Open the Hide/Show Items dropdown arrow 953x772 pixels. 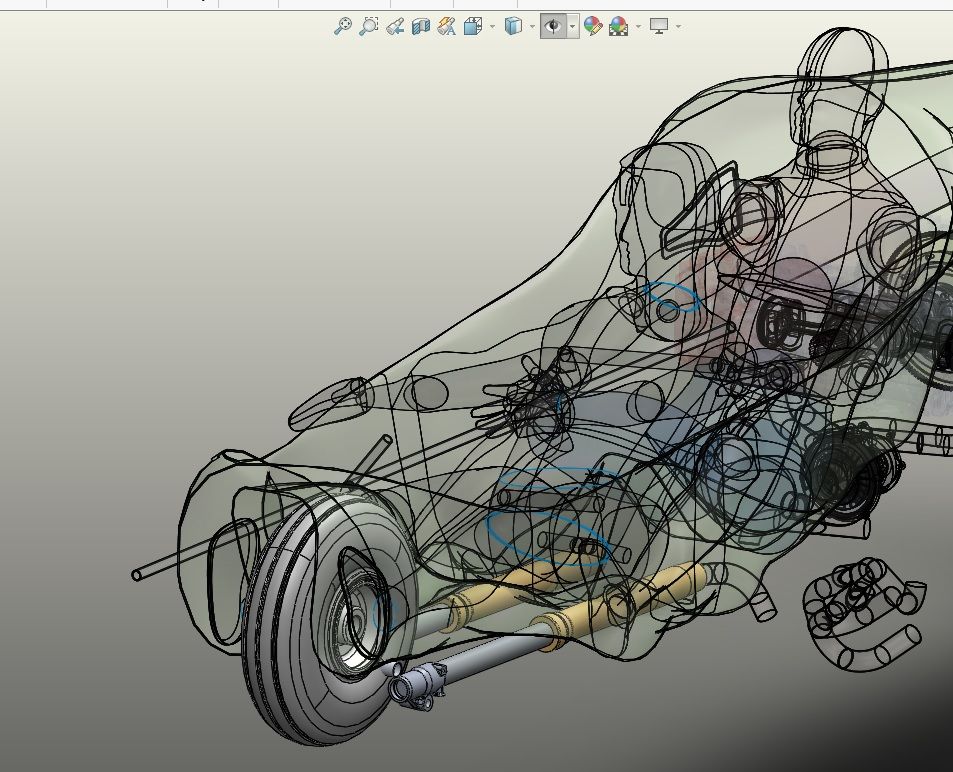coord(572,27)
